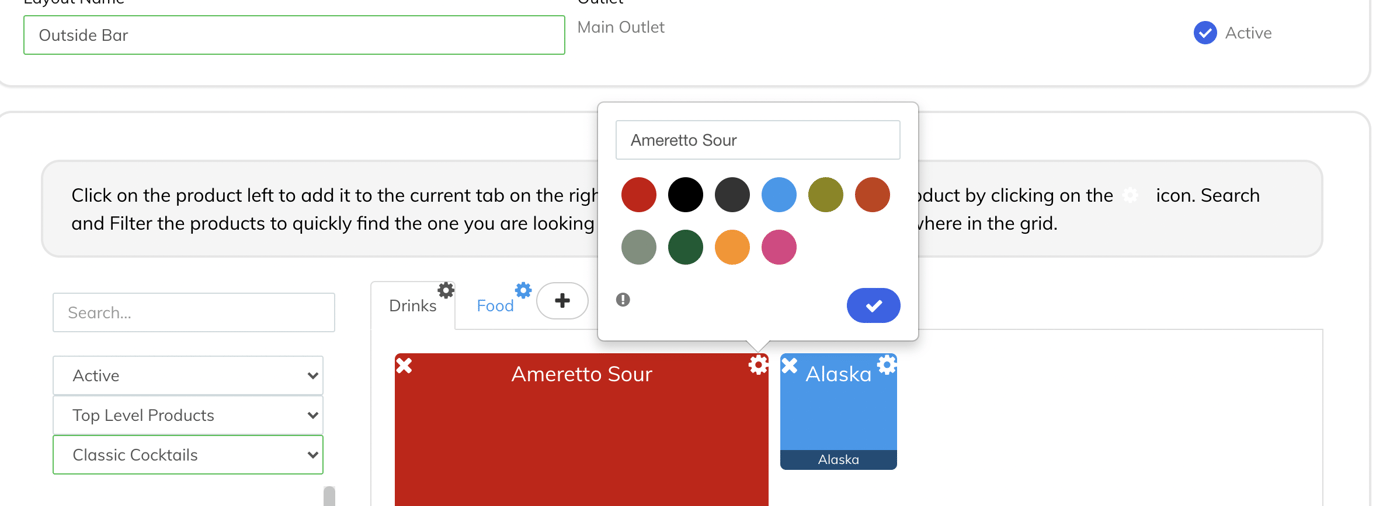
Task: Choose the orange color swatch
Action: point(732,247)
